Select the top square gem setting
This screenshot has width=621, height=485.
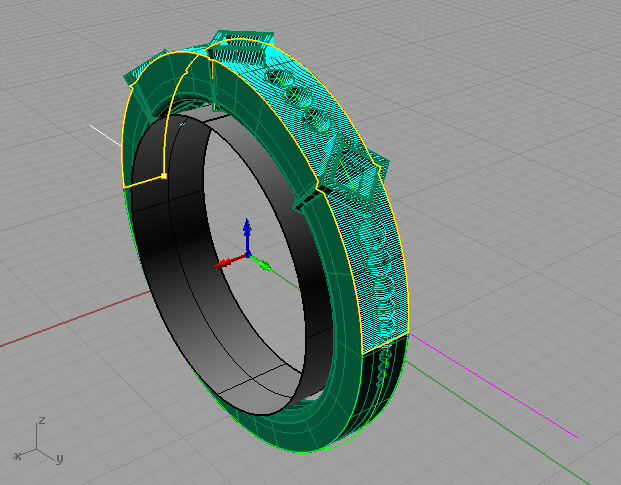pyautogui.click(x=240, y=45)
